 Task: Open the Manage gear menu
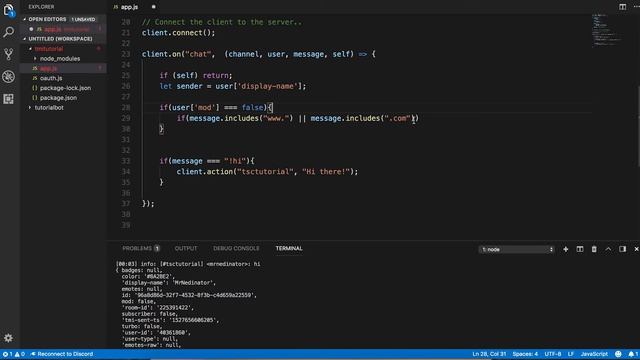point(8,338)
